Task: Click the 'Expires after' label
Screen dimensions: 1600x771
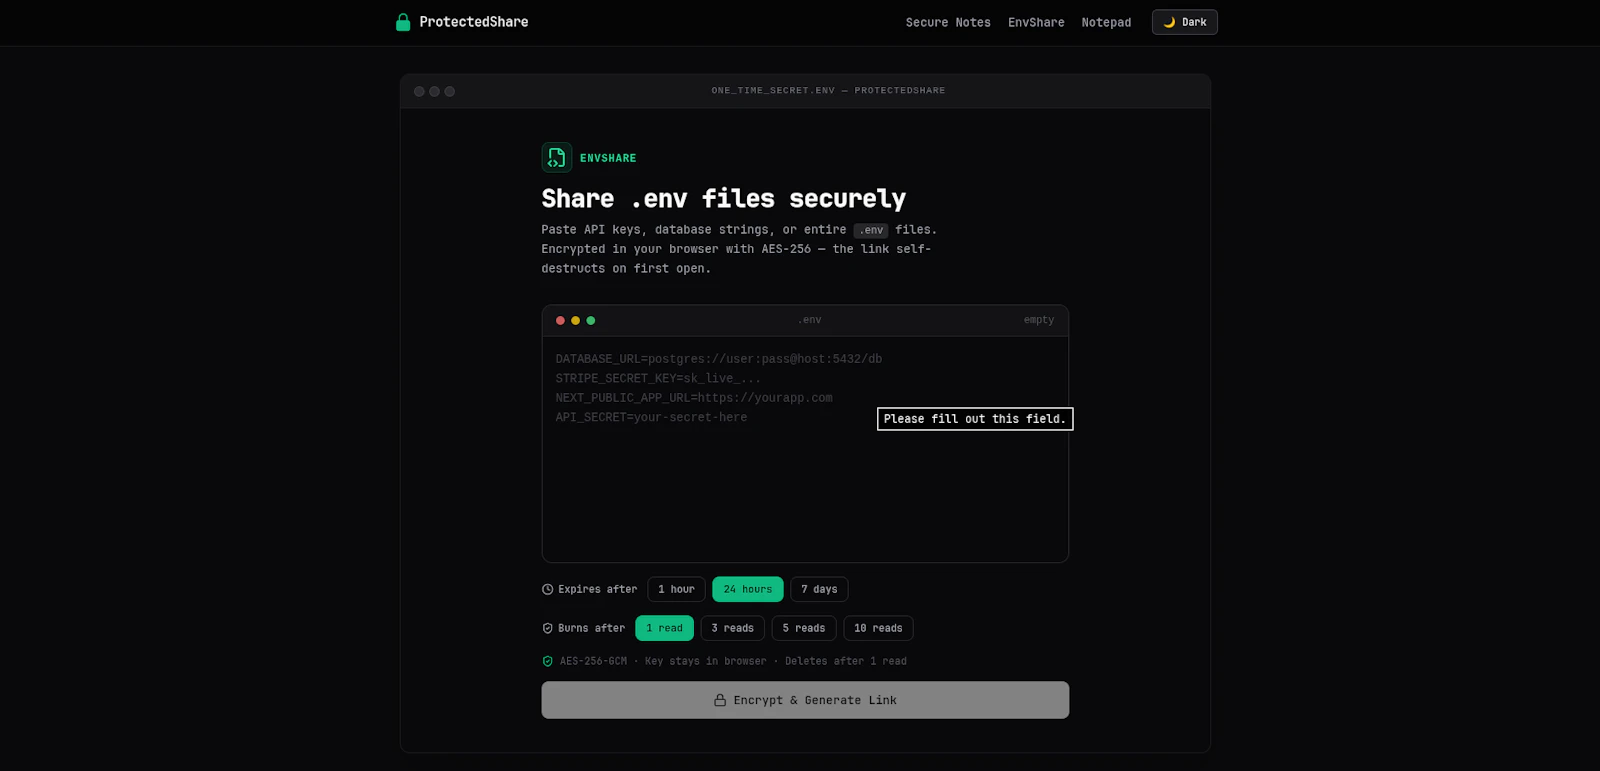Action: coord(597,589)
